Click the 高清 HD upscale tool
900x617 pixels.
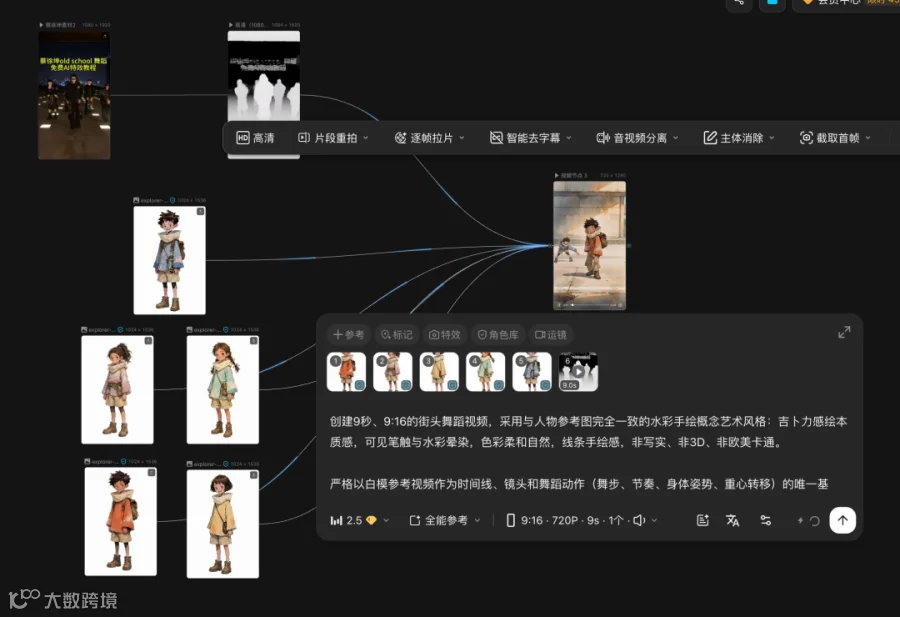pyautogui.click(x=255, y=138)
